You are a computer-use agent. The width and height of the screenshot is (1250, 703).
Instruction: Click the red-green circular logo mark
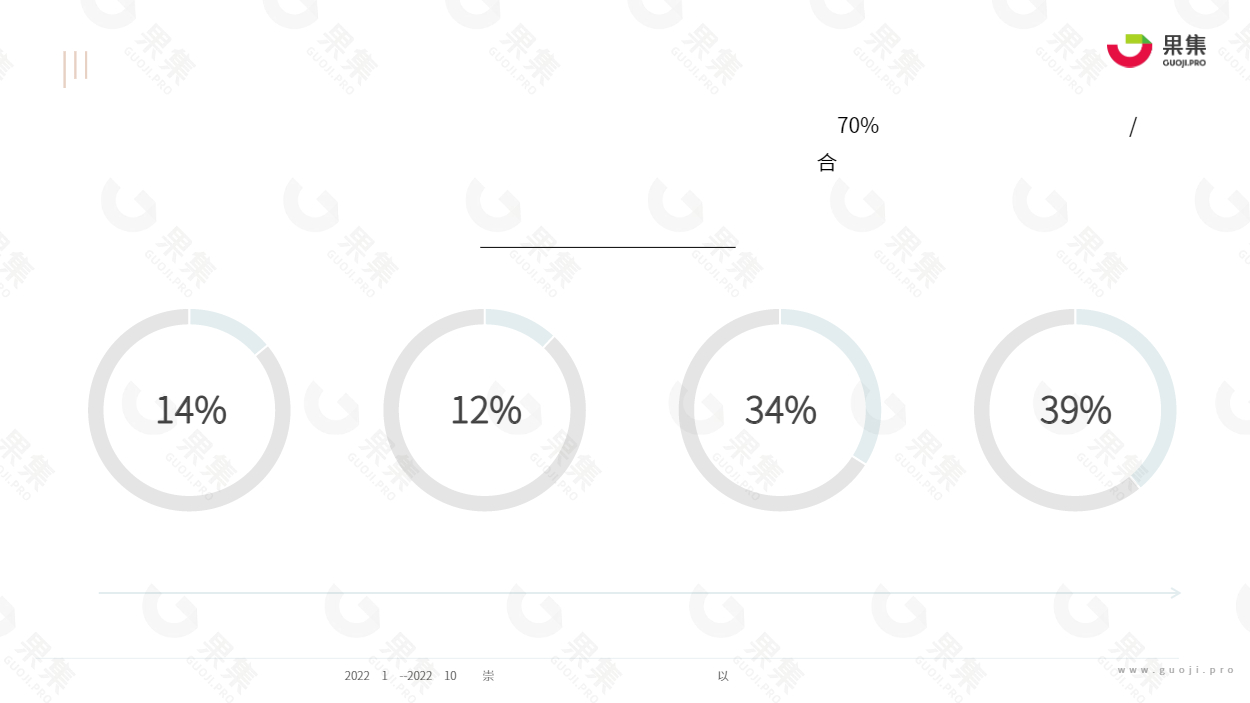click(1130, 51)
